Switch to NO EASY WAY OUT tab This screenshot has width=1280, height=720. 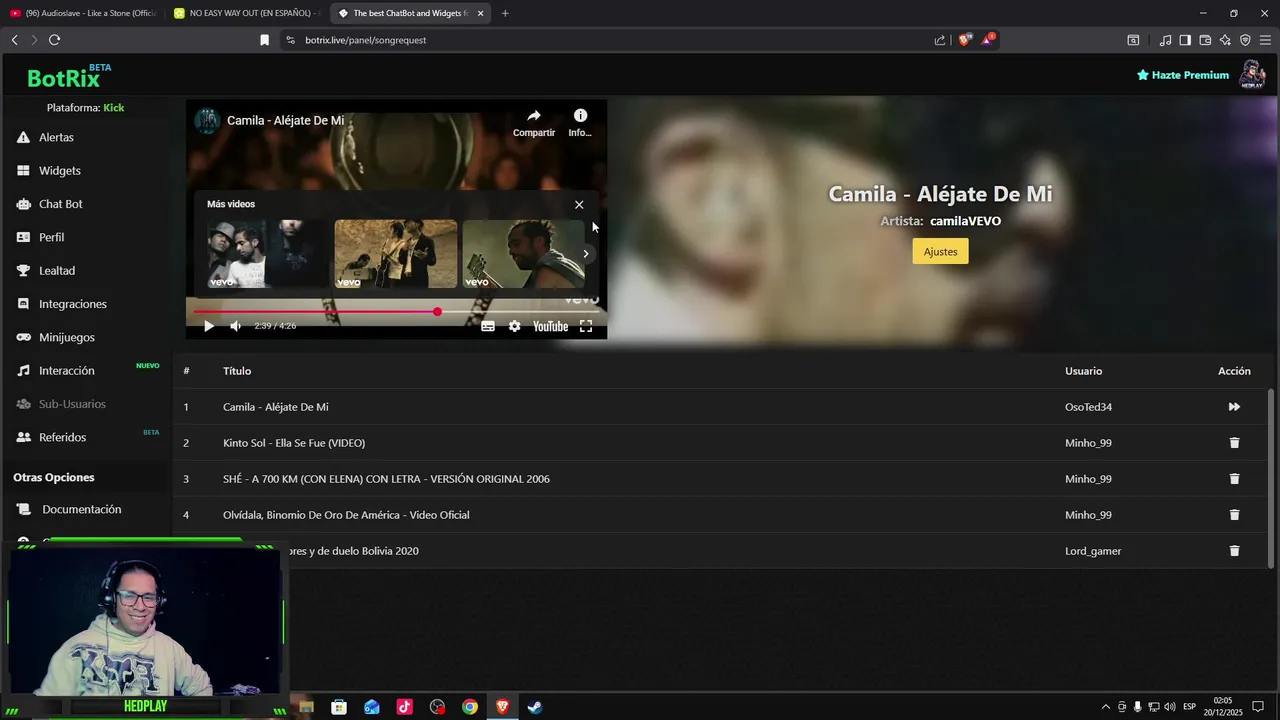[246, 13]
